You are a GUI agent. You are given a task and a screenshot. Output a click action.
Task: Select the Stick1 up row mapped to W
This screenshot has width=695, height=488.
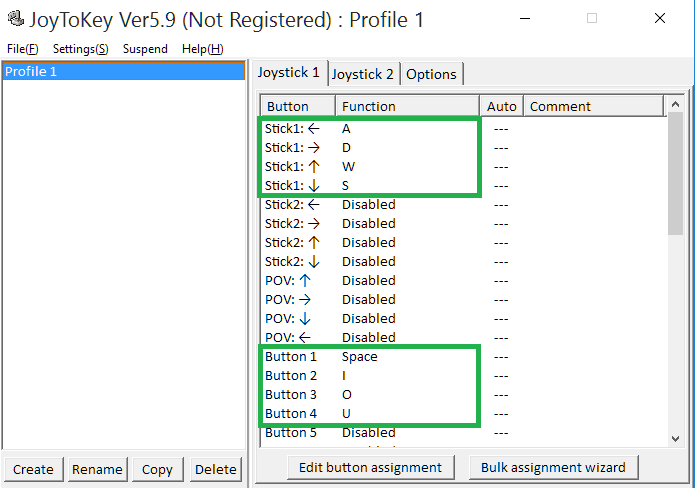point(463,167)
